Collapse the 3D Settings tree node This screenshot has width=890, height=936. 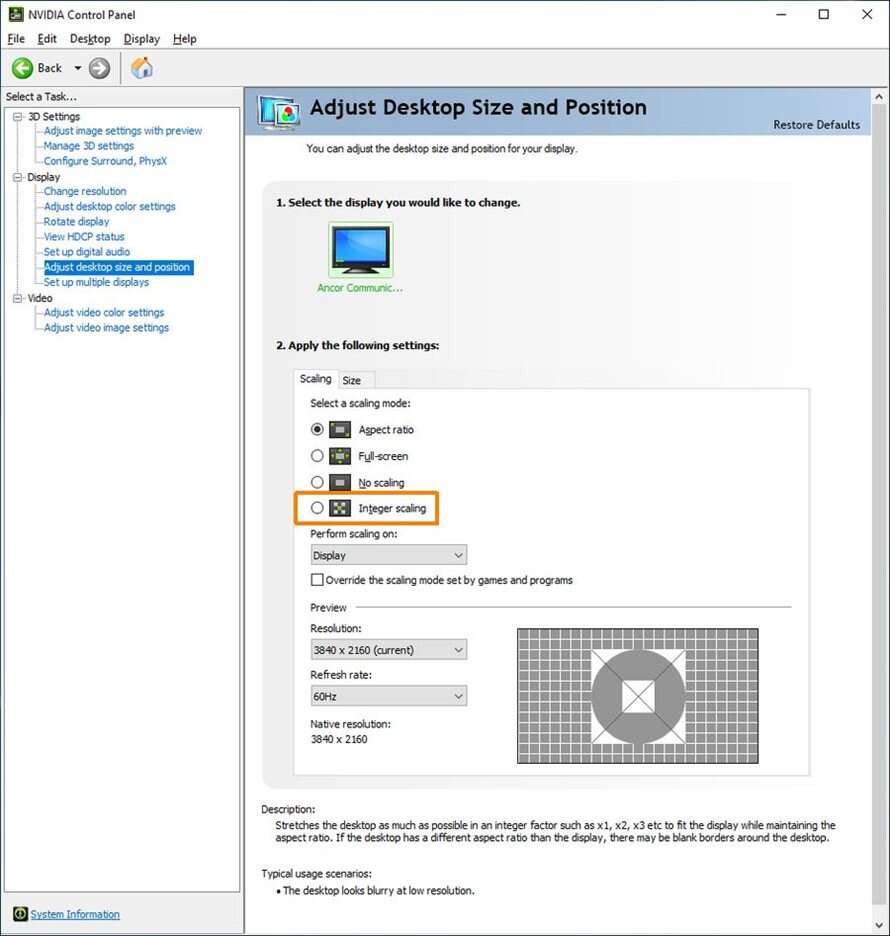pyautogui.click(x=17, y=117)
